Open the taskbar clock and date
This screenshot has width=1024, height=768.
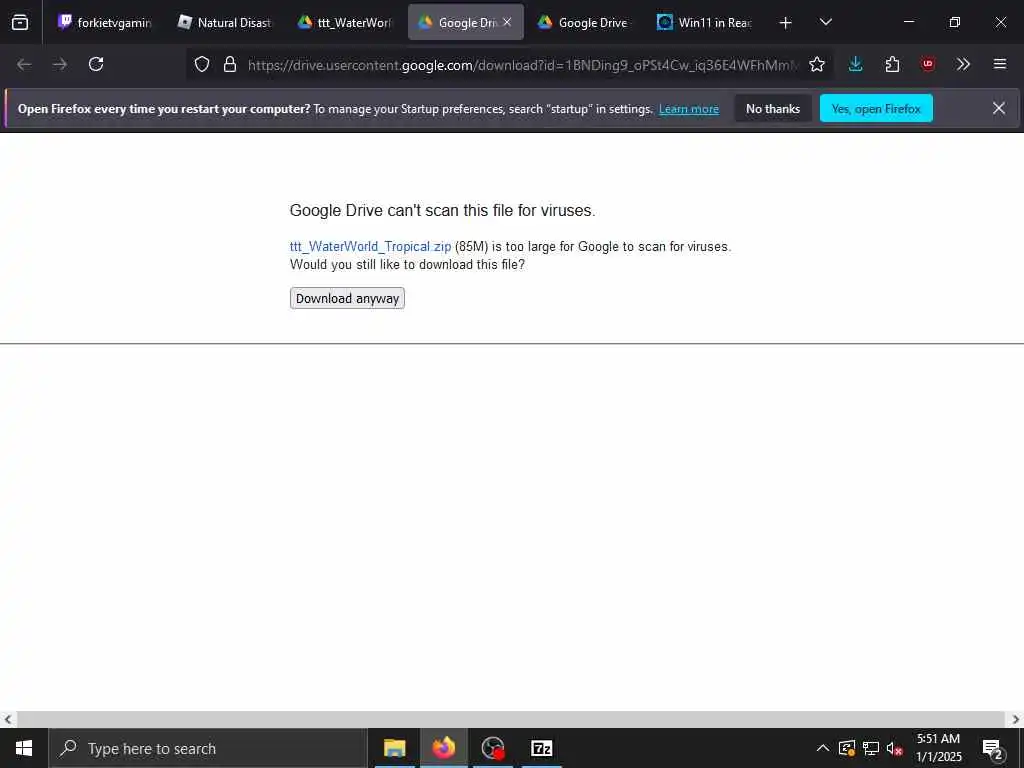pos(938,748)
